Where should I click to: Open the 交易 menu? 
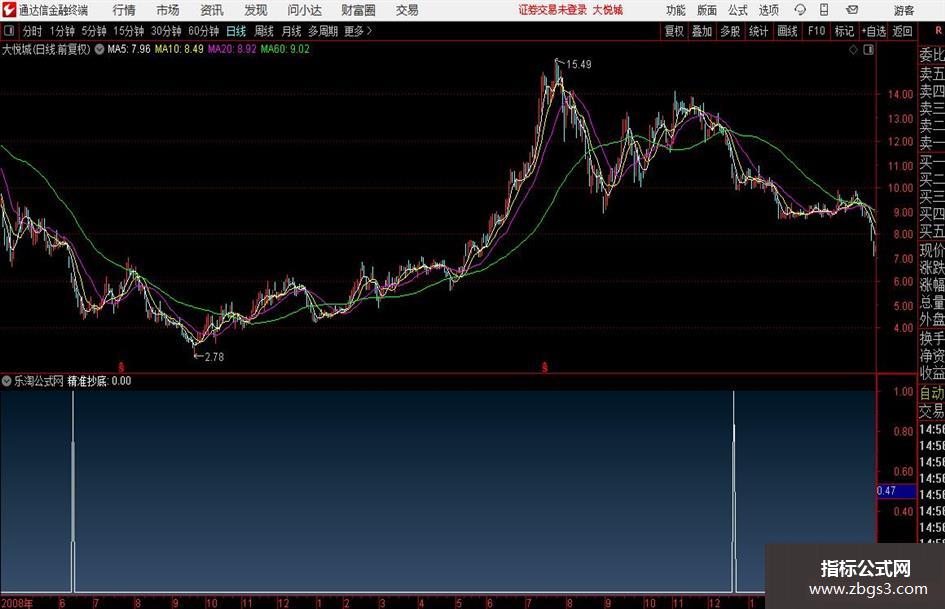[407, 10]
